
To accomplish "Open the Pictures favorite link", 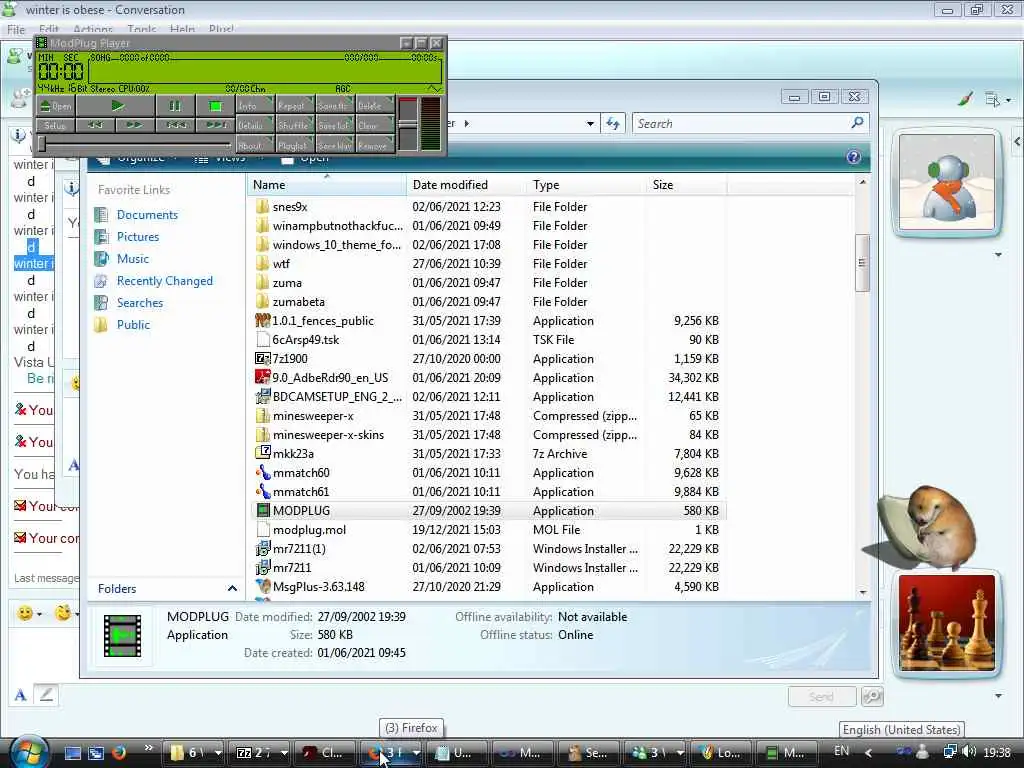I will pos(138,236).
